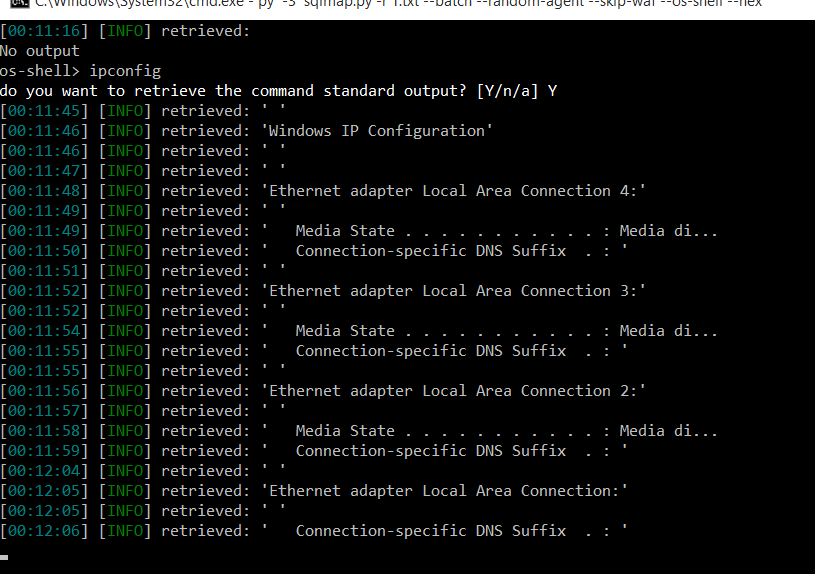The height and width of the screenshot is (574, 815).
Task: Click 'Media State' text at 00:11:54
Action: (345, 331)
